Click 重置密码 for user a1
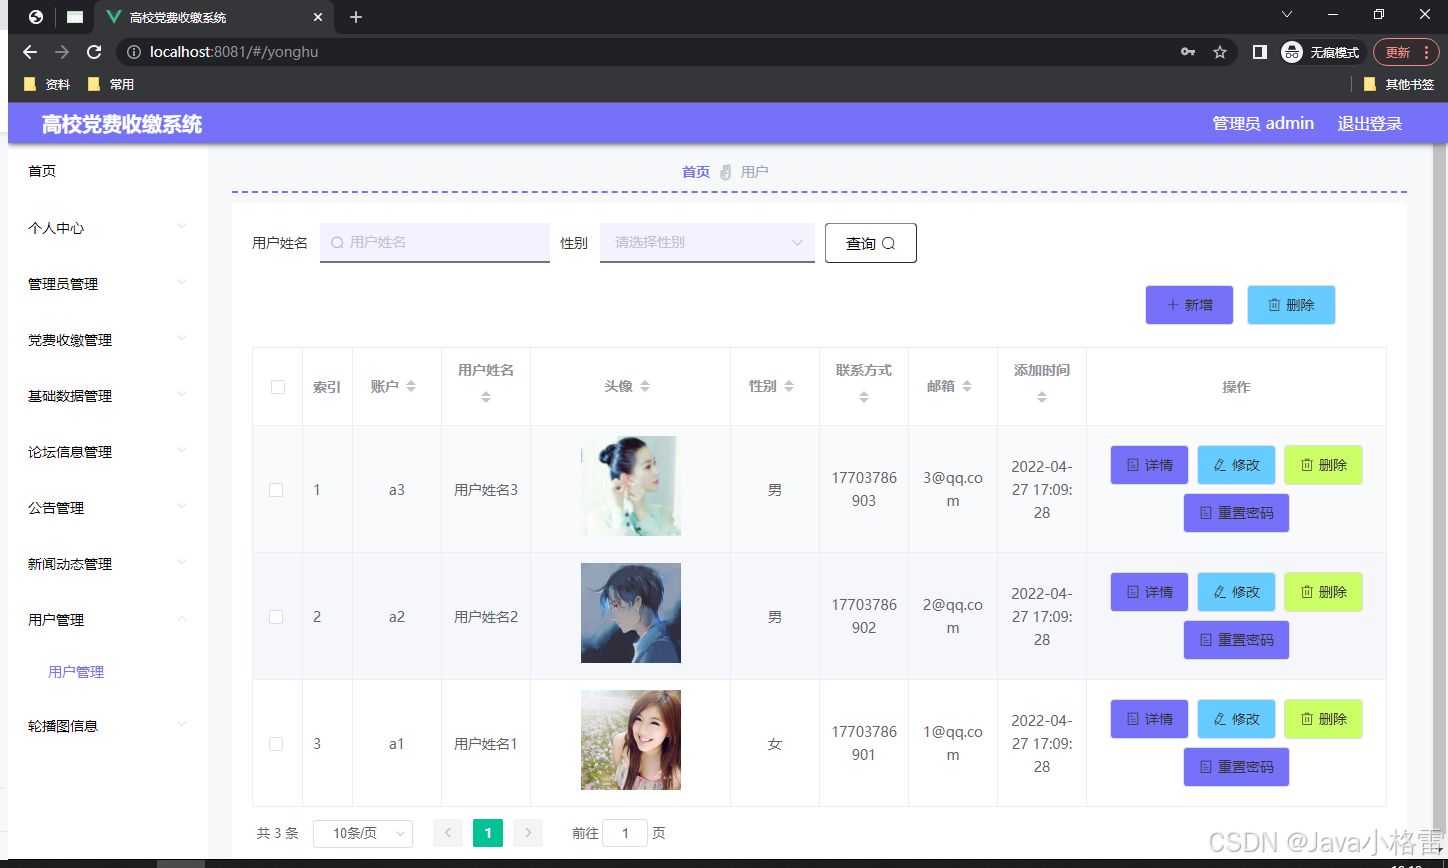The width and height of the screenshot is (1448, 868). pyautogui.click(x=1236, y=767)
